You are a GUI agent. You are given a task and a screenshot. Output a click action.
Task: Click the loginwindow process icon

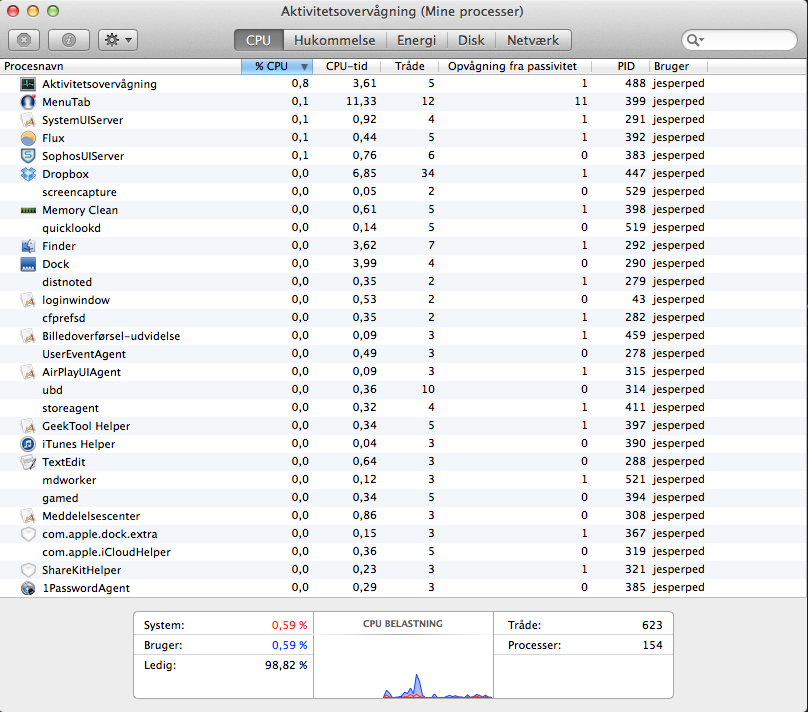coord(28,300)
